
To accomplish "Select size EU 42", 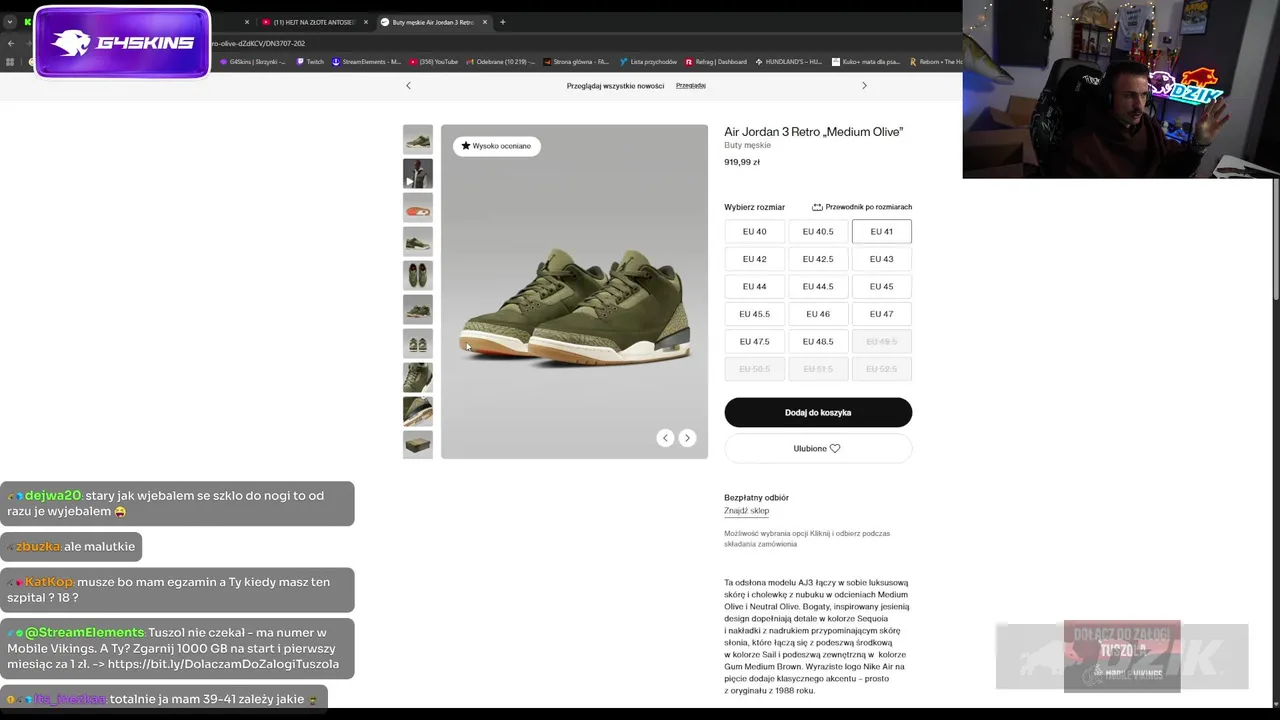I will 754,259.
